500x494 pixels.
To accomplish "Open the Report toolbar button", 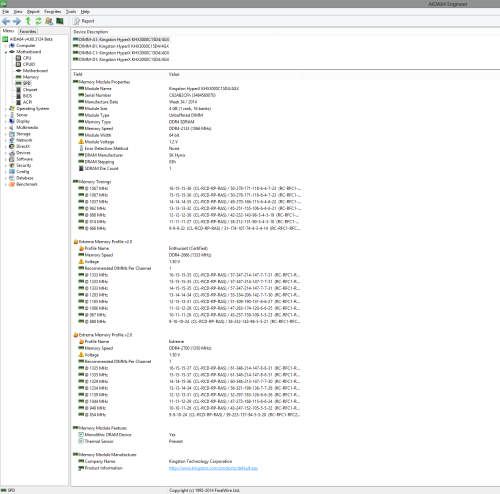I will [84, 21].
